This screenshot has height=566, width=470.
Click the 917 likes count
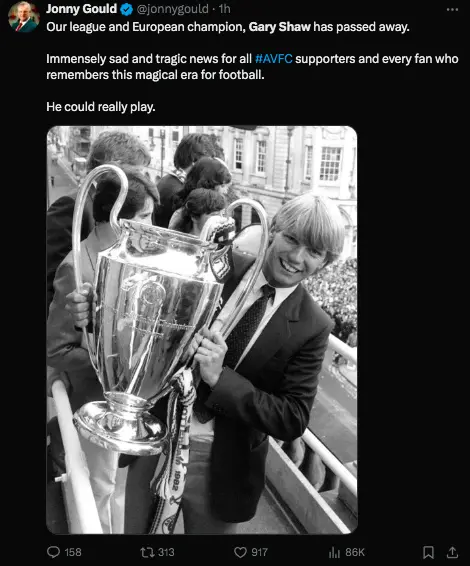coord(259,552)
